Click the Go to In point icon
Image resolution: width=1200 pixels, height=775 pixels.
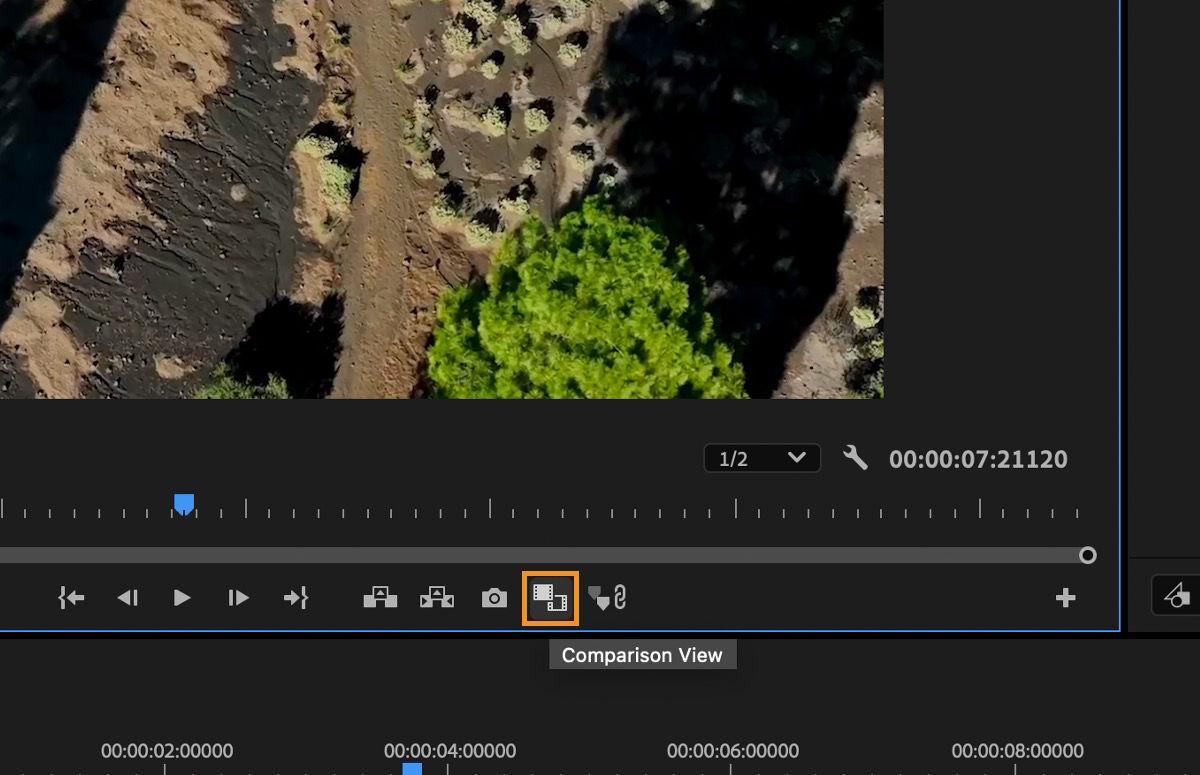tap(71, 597)
